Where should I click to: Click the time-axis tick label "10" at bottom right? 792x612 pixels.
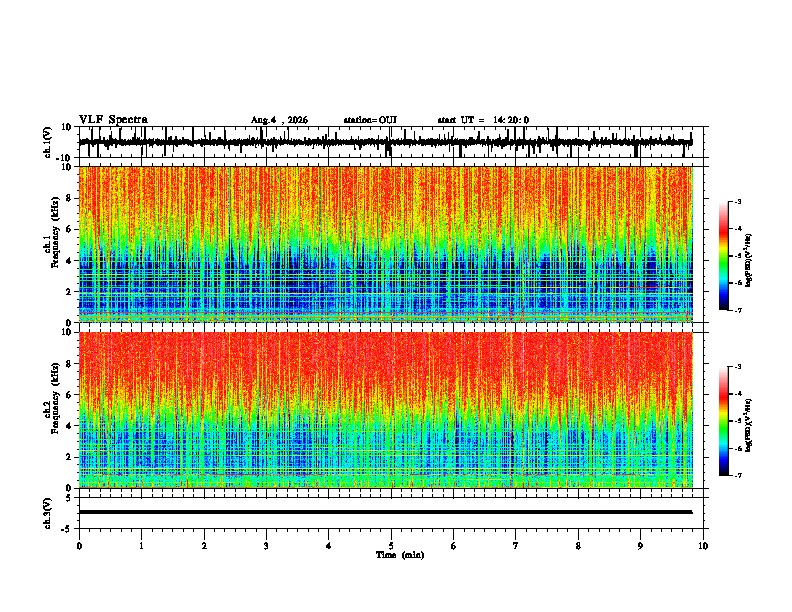(x=703, y=546)
